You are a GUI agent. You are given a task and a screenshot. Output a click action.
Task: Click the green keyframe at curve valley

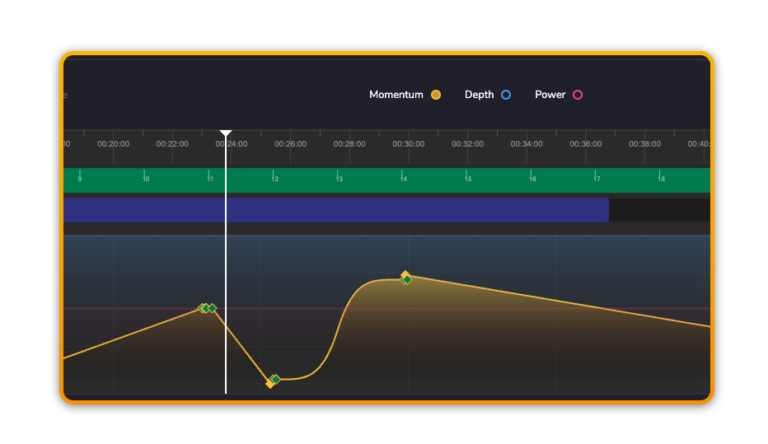pyautogui.click(x=275, y=379)
